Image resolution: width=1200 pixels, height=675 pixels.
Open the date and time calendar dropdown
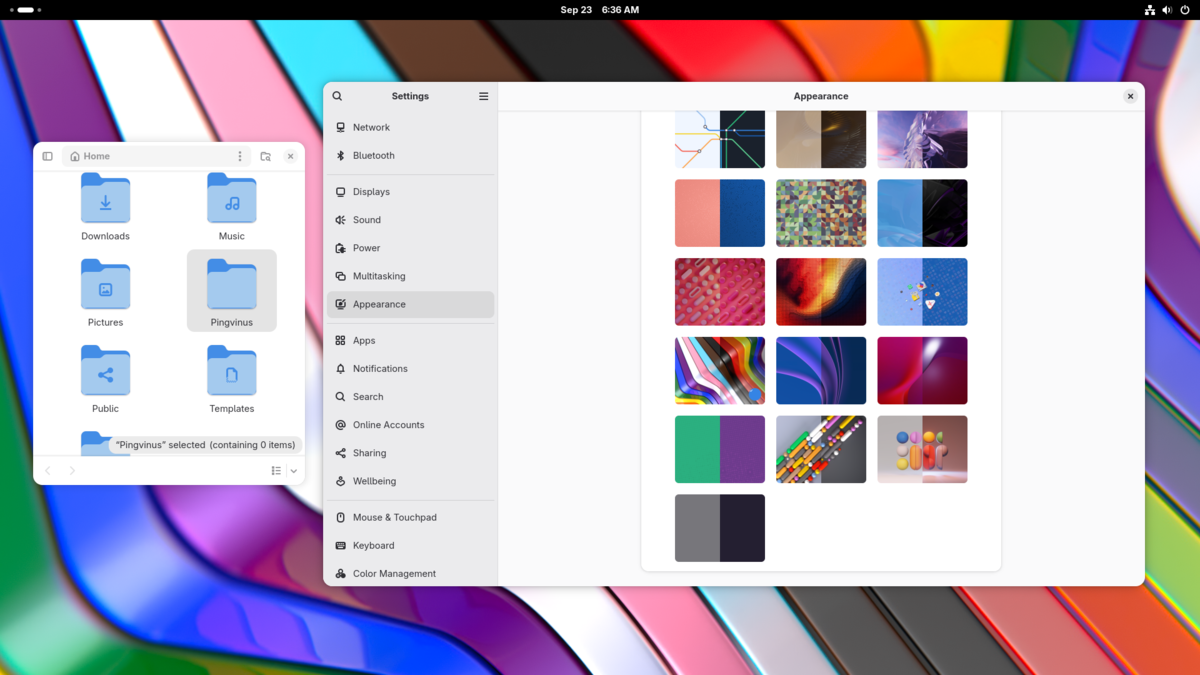(x=599, y=10)
